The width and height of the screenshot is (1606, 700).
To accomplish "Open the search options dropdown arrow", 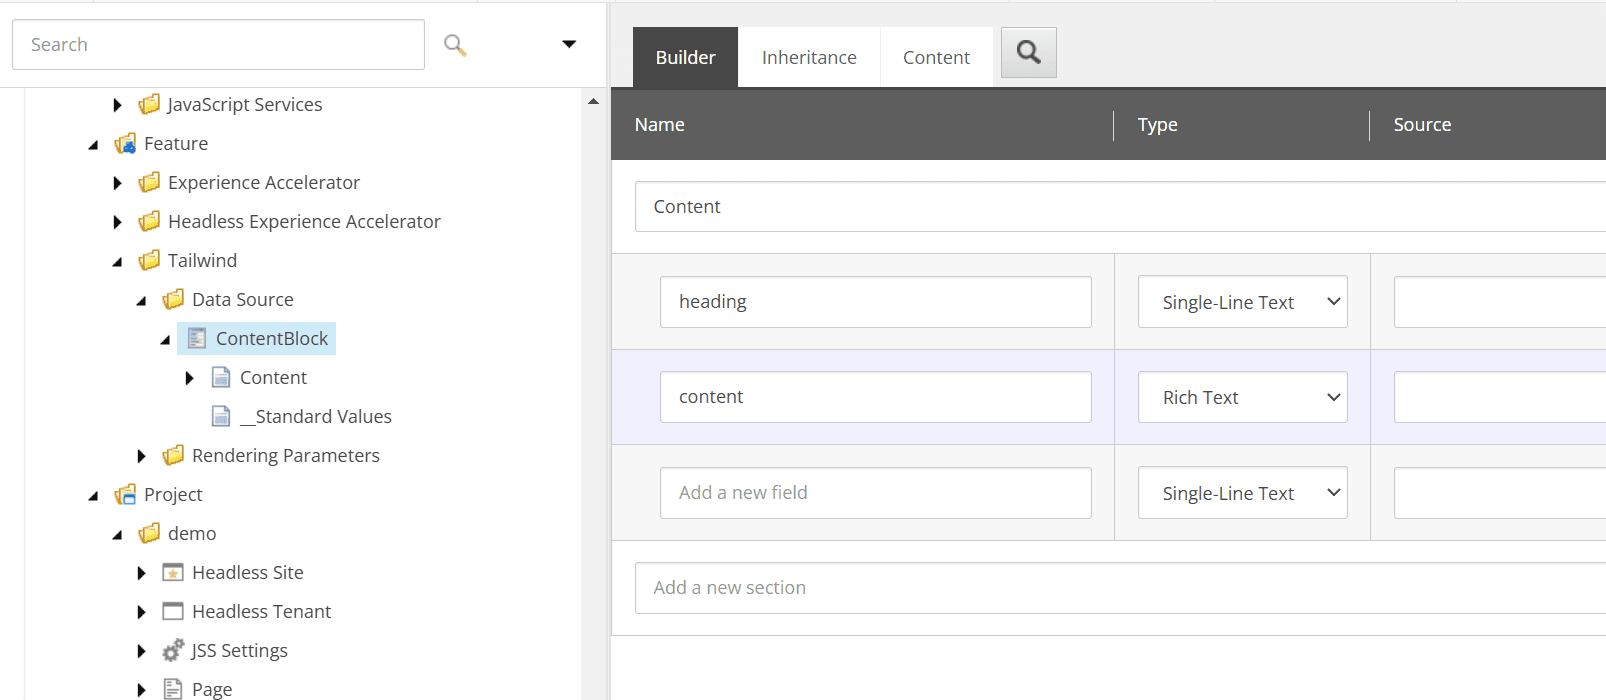I will click(x=569, y=44).
